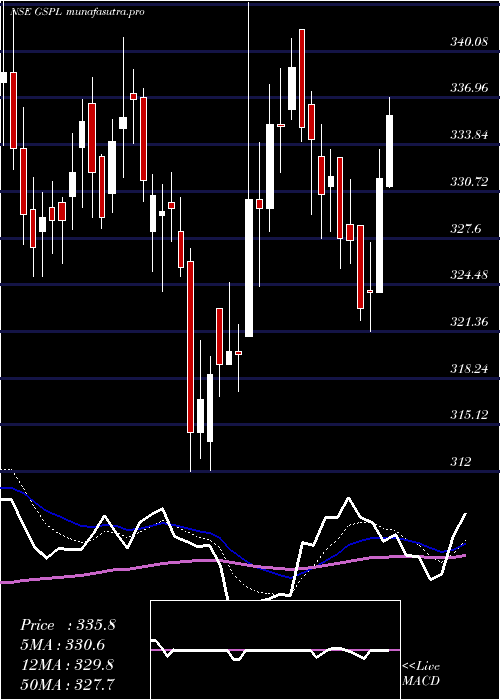Select the 315.12 price axis label
This screenshot has height=700, width=500.
click(469, 415)
